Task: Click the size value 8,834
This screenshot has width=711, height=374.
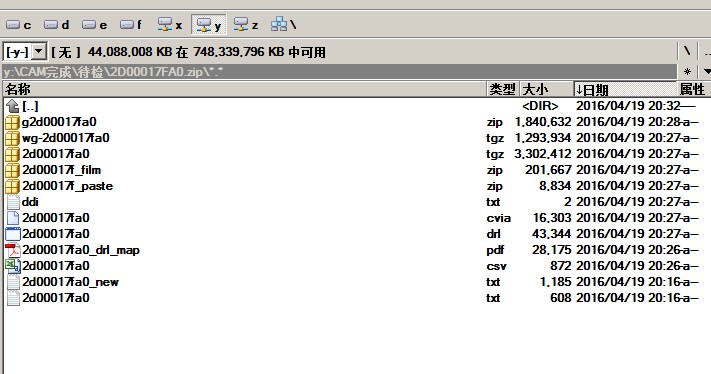Action: 555,186
